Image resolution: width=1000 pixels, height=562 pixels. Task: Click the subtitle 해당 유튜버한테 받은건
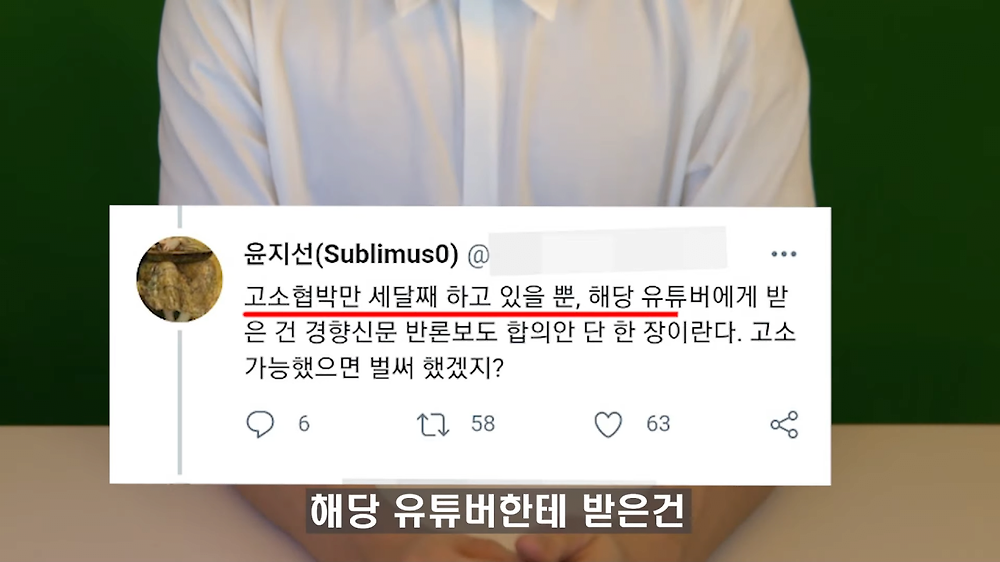pos(497,510)
